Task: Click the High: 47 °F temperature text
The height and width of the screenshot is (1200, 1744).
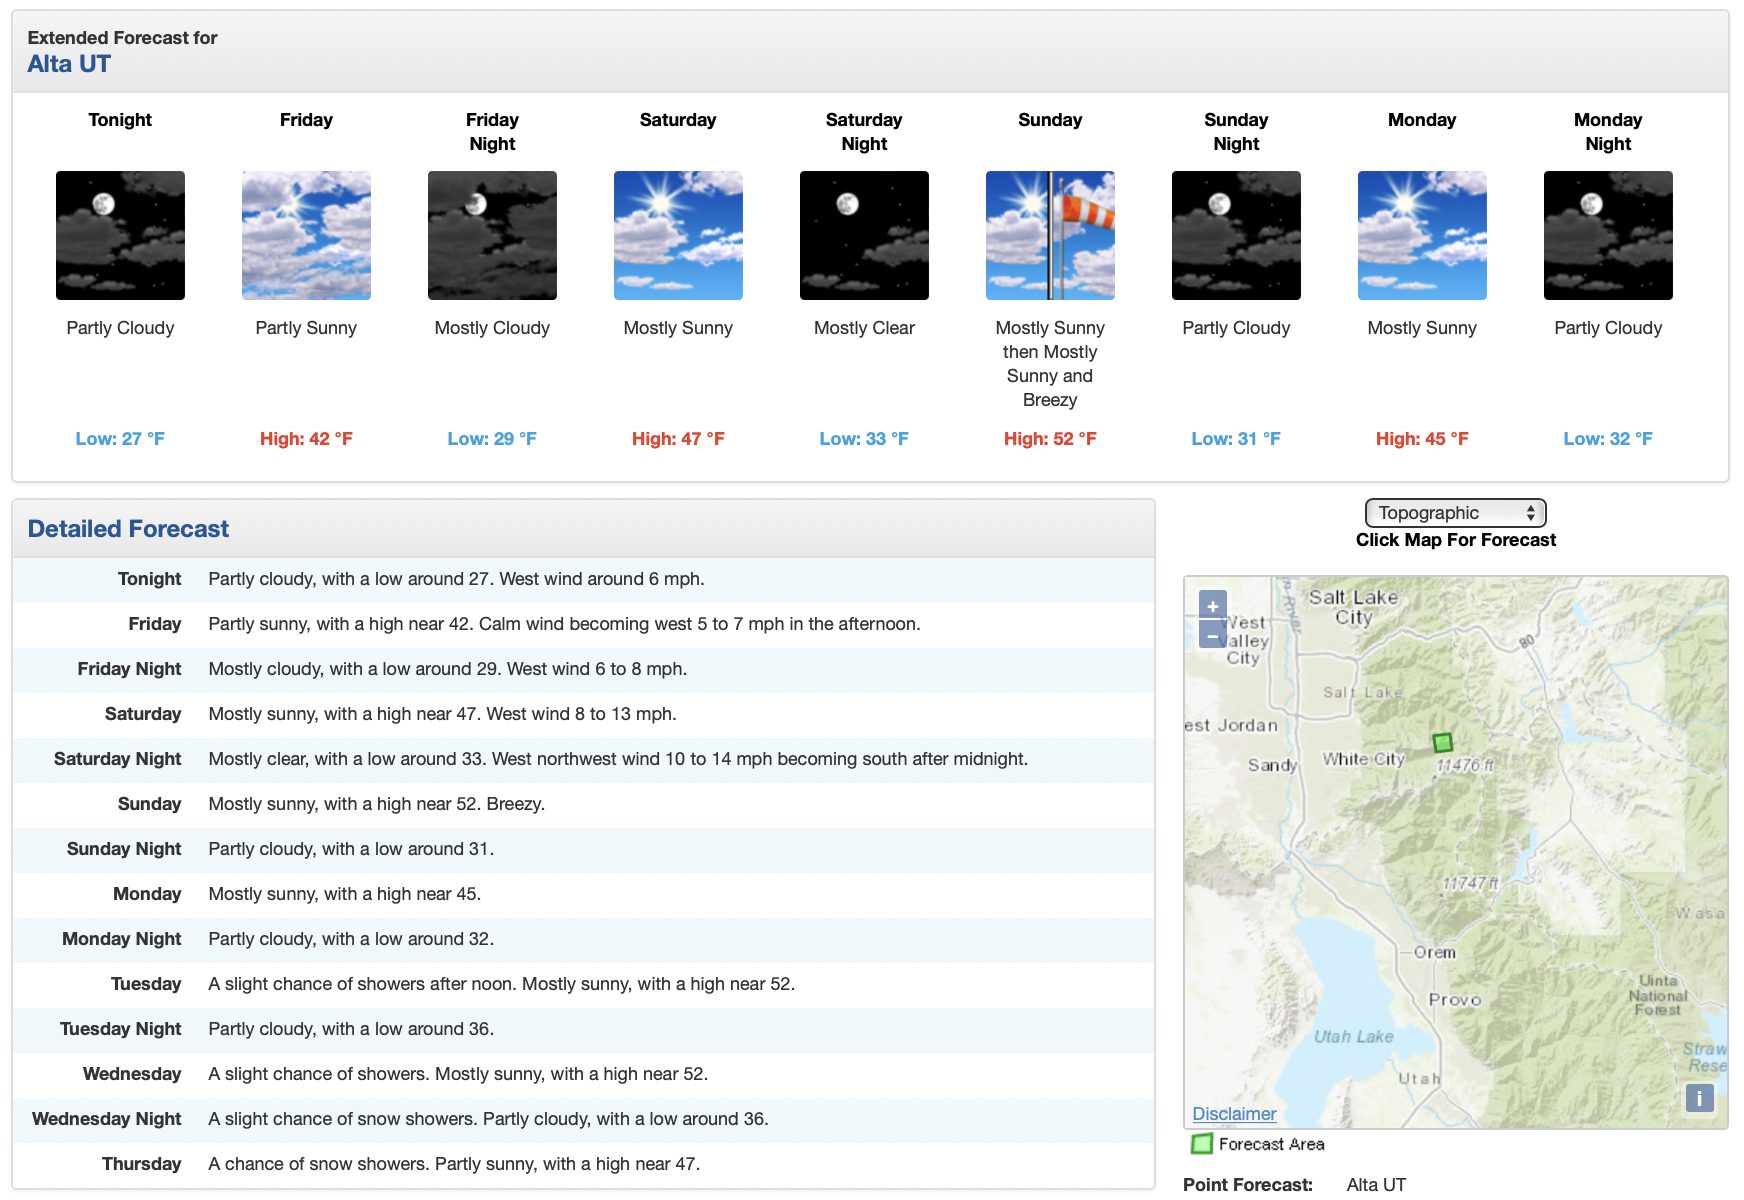Action: pos(678,439)
